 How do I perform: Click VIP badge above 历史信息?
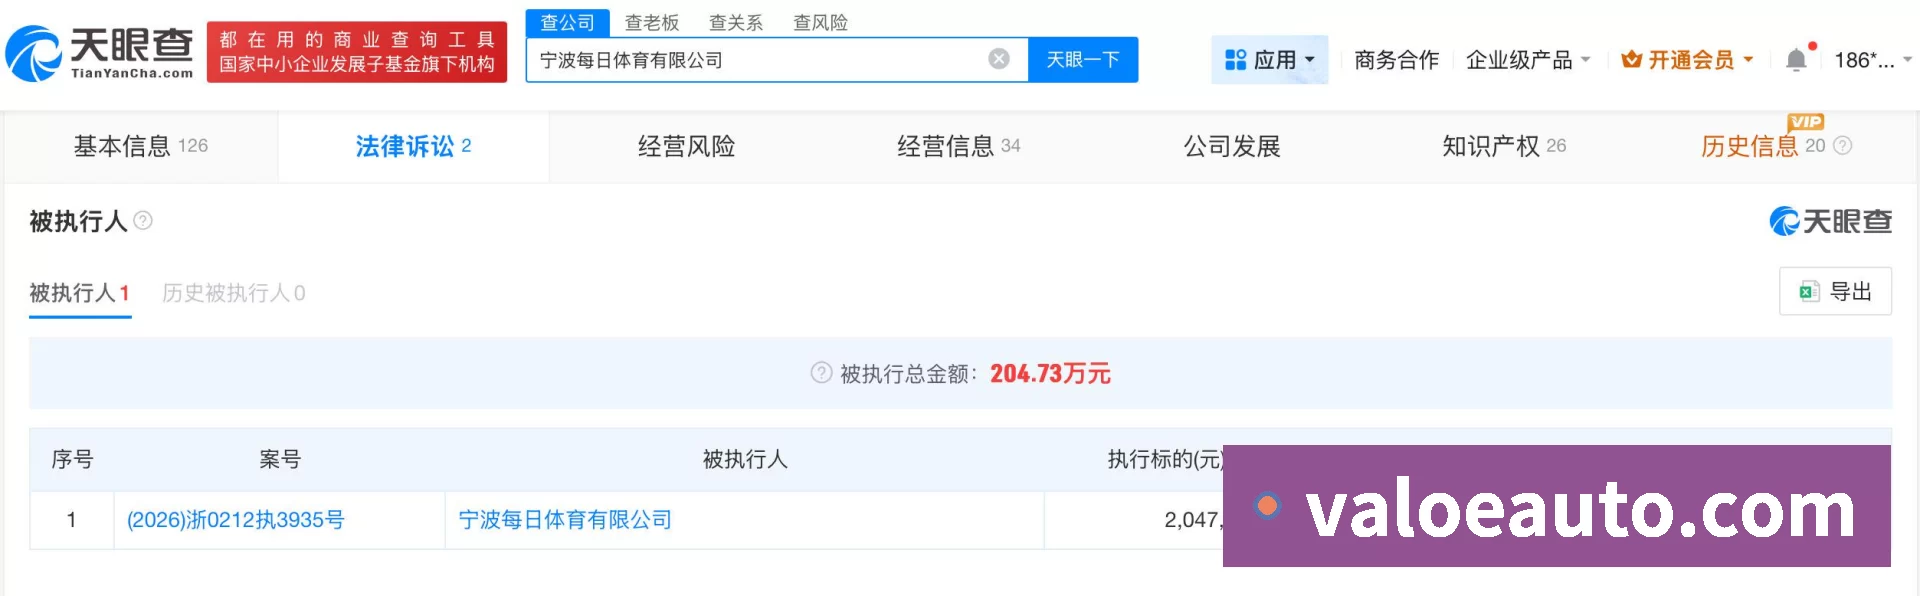click(1806, 122)
